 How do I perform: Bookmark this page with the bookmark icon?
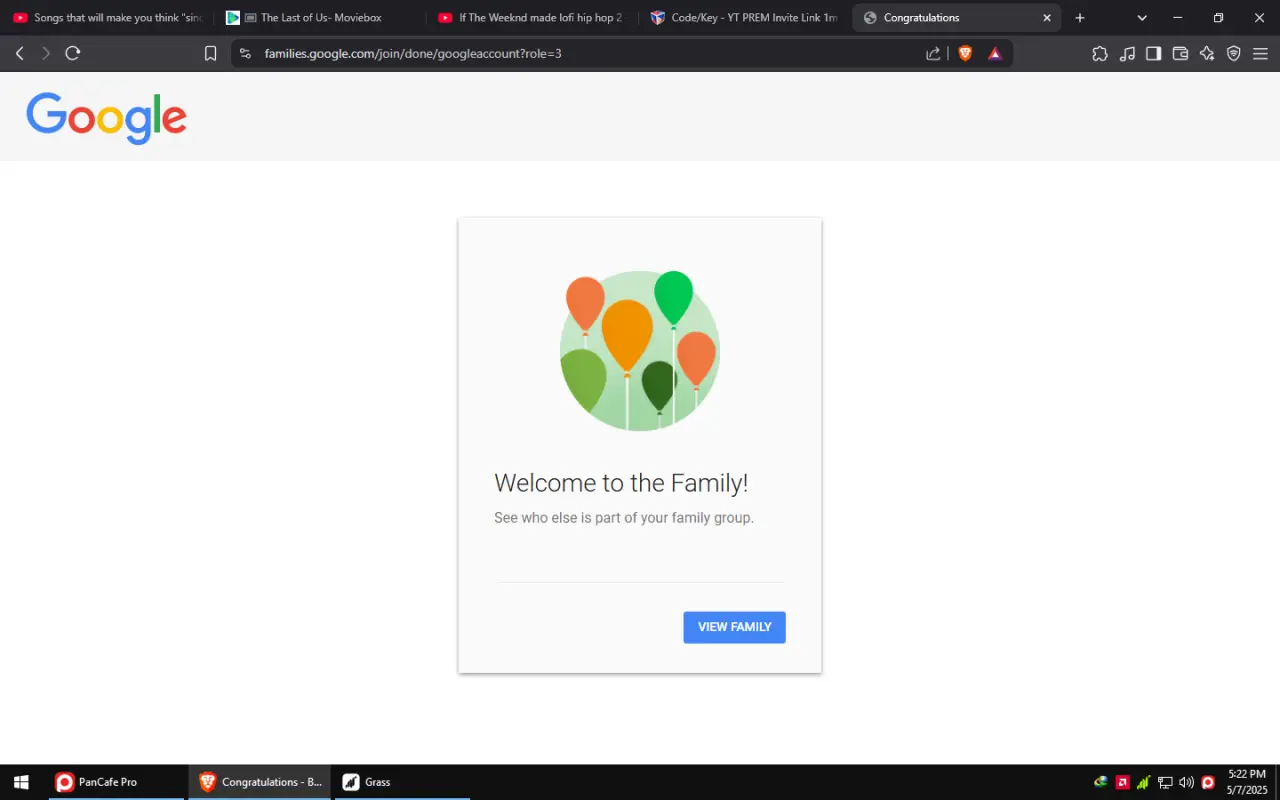[x=210, y=54]
